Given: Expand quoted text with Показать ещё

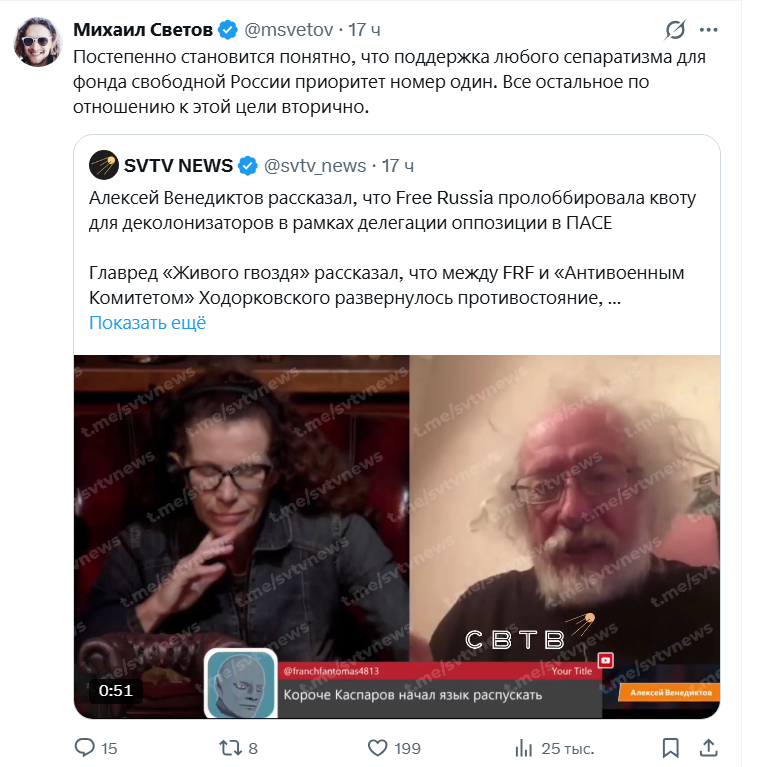Looking at the screenshot, I should click(147, 323).
